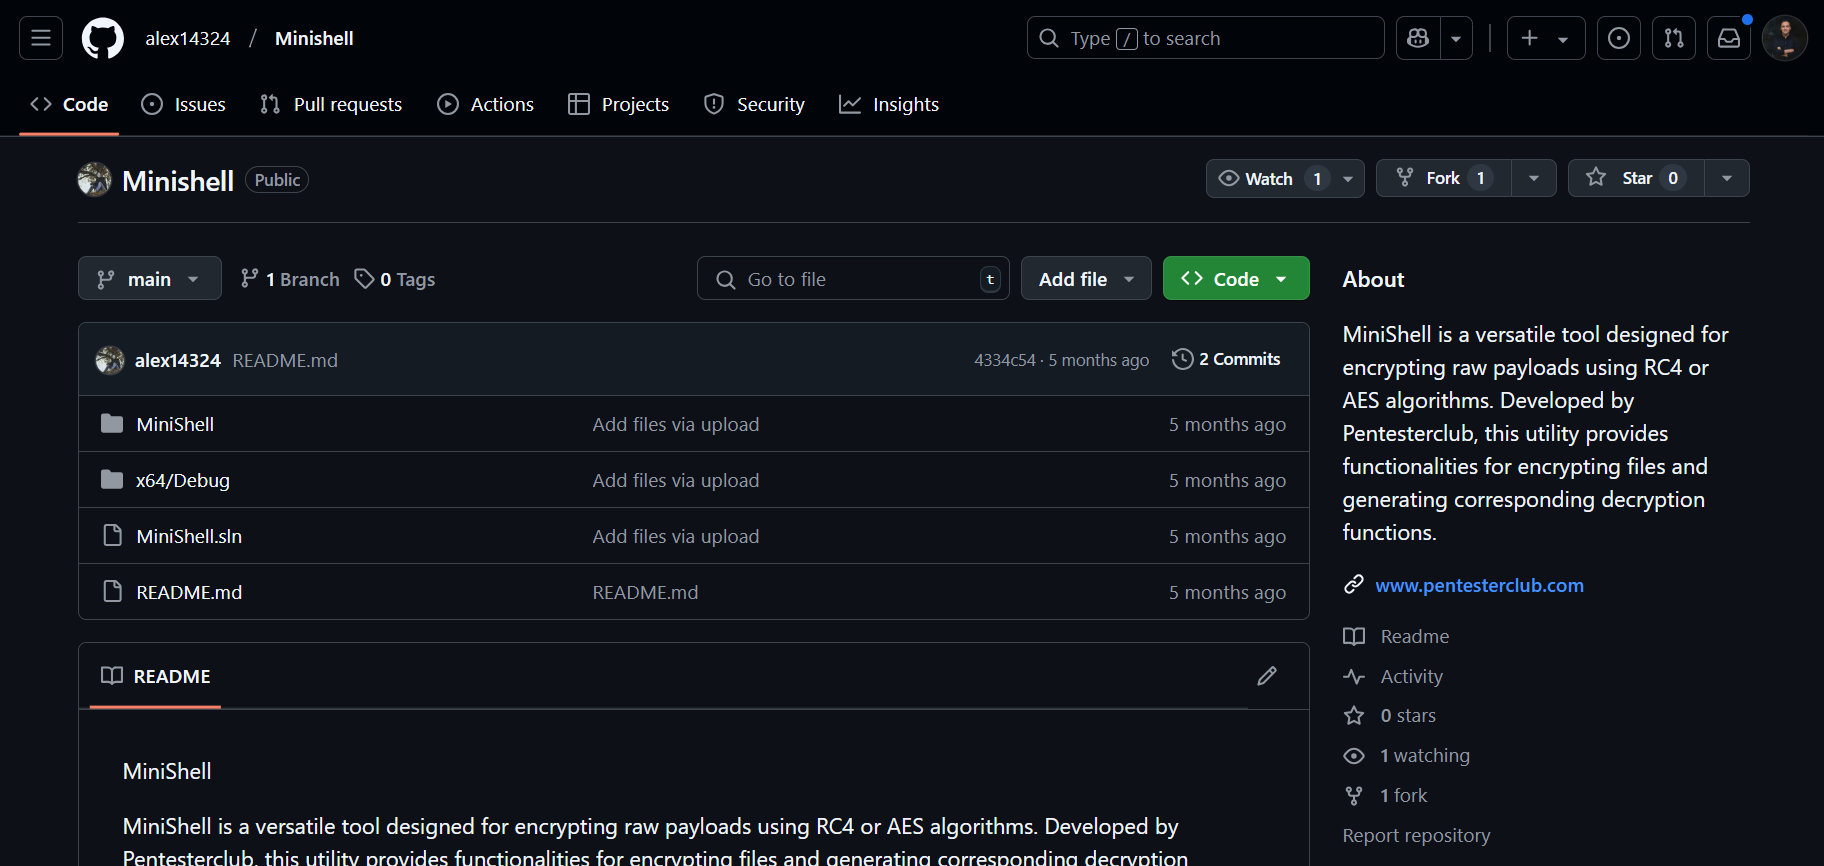Open the user profile avatar menu
Screen dimensions: 1824x866
click(x=1785, y=38)
